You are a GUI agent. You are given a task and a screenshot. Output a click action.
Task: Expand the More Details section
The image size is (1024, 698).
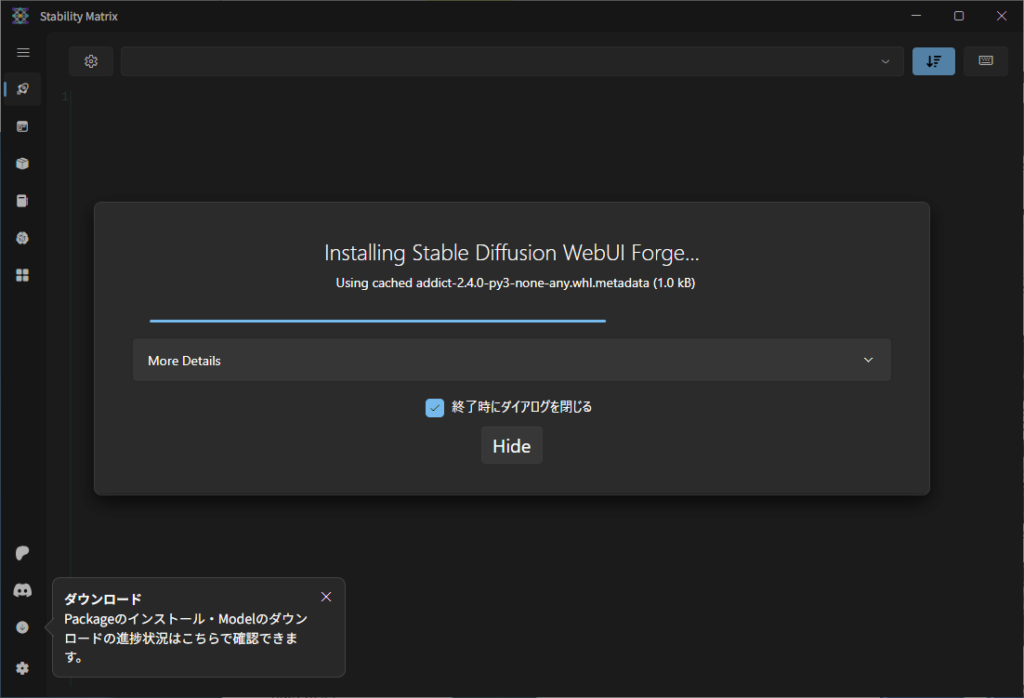512,360
